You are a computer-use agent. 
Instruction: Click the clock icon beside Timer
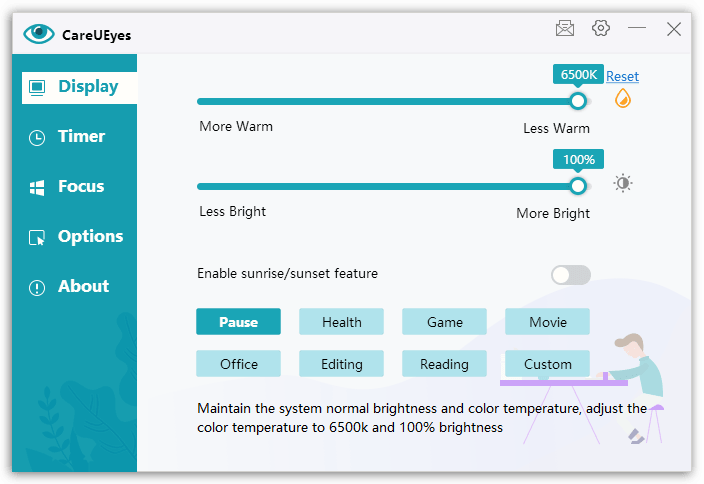click(37, 137)
